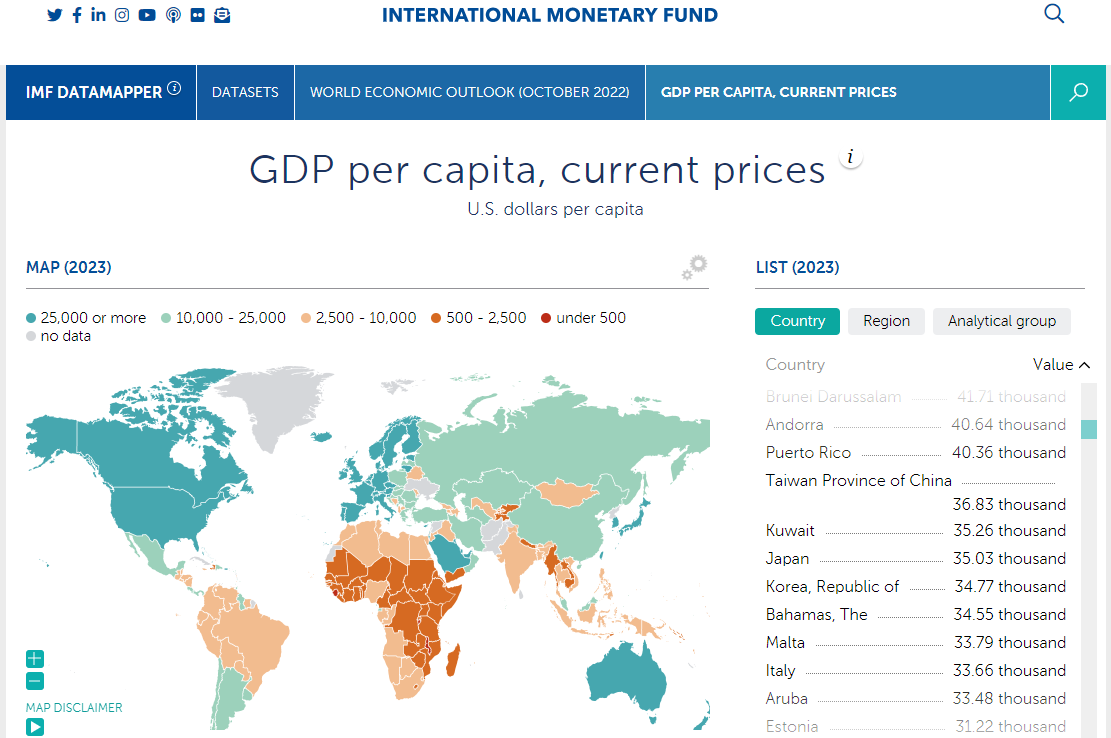
Task: Switch list to Analytical group view
Action: coord(1001,321)
